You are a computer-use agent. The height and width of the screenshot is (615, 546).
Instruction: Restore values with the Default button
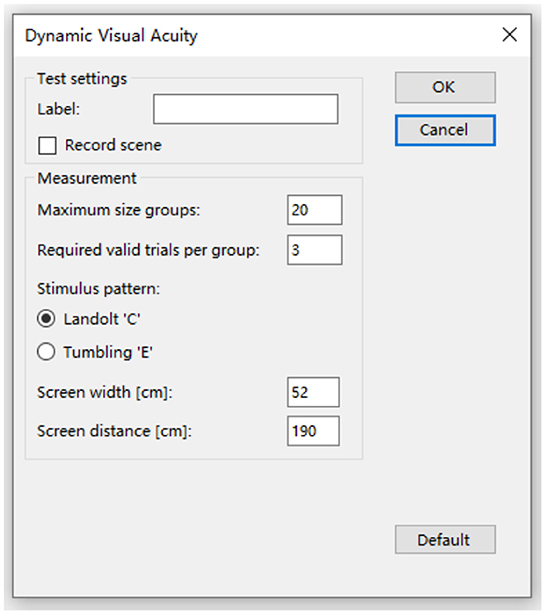445,540
